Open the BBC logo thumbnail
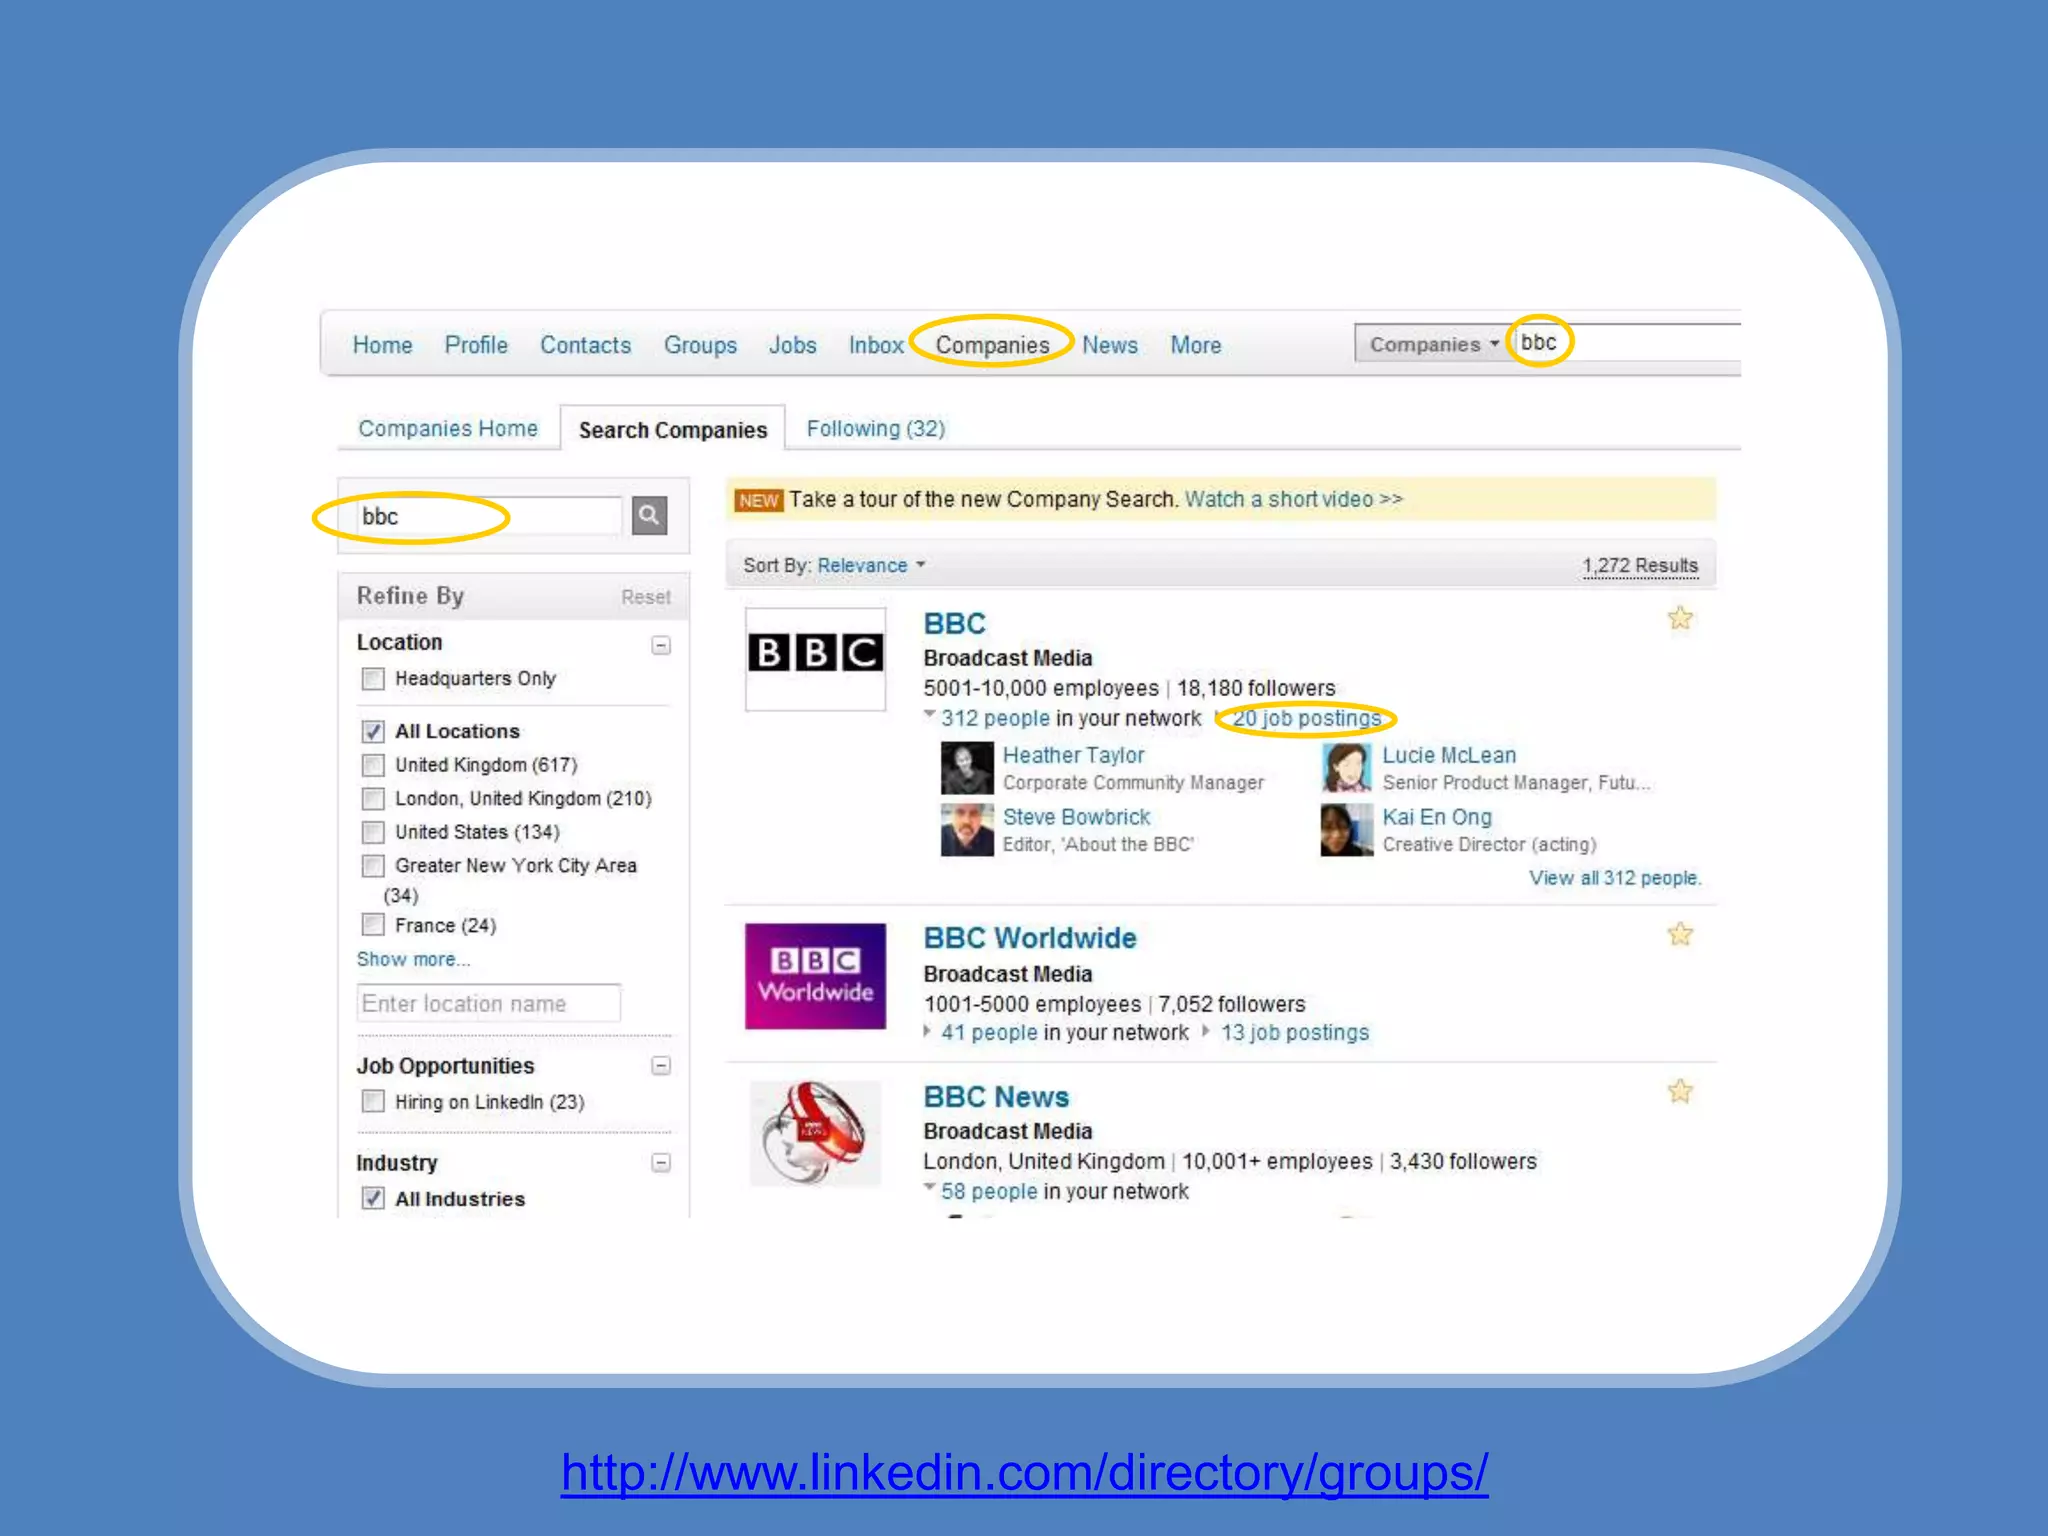The width and height of the screenshot is (2048, 1536). coord(815,658)
